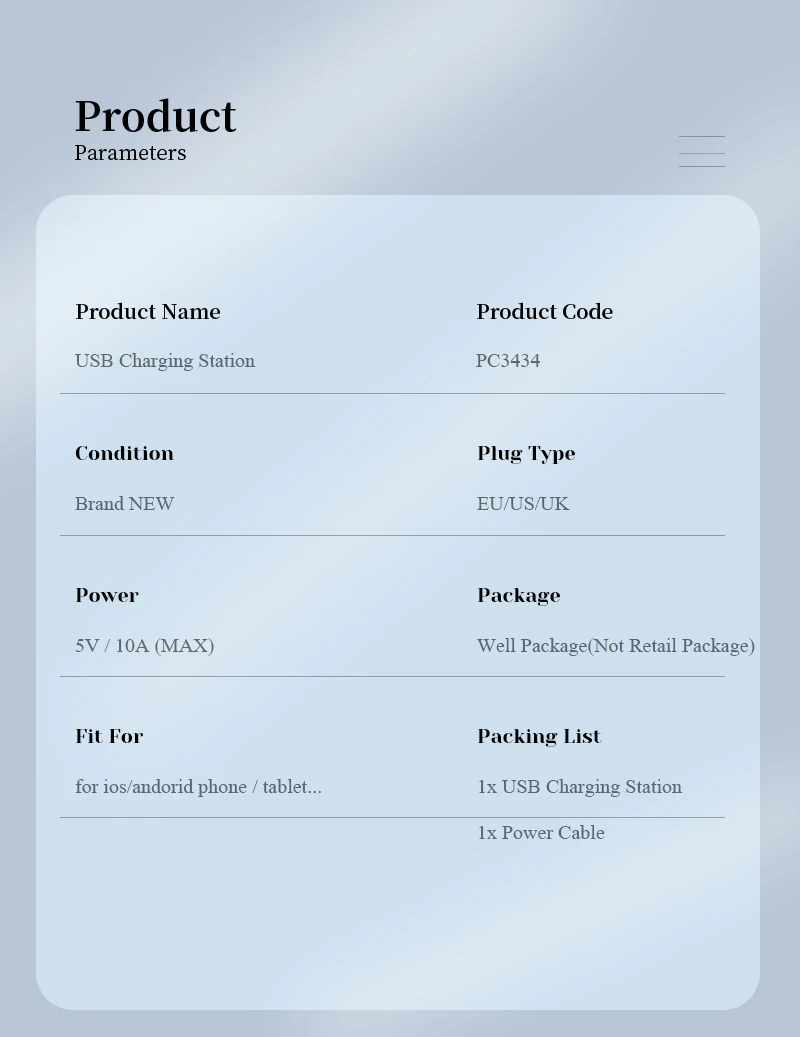Click the Plug Type label

[x=526, y=453]
